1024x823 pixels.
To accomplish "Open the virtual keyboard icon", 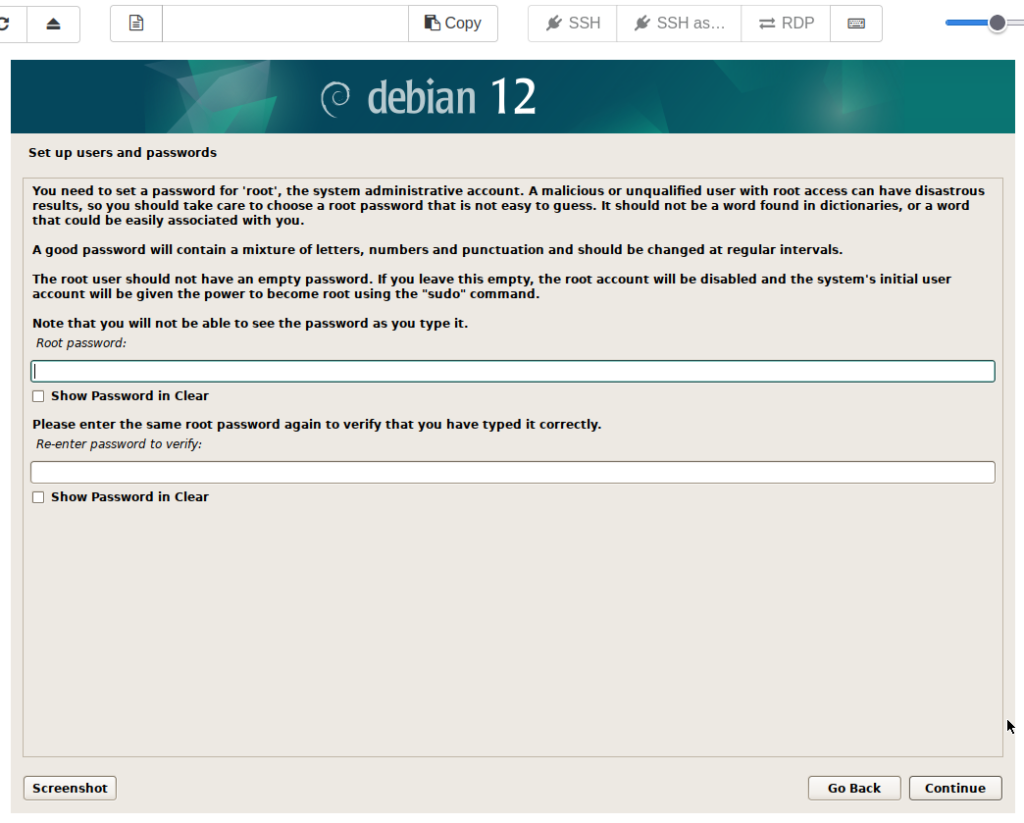I will 856,23.
